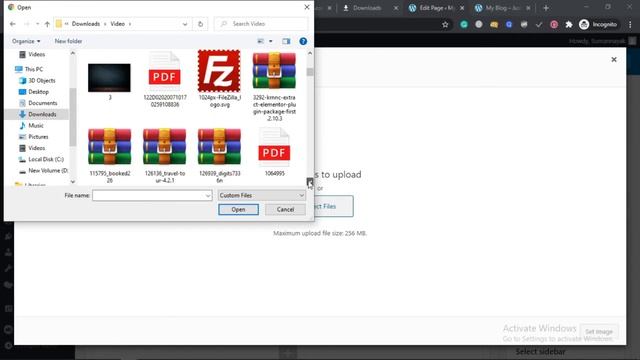Refresh the Video folder listing
The height and width of the screenshot is (360, 640).
pyautogui.click(x=200, y=24)
